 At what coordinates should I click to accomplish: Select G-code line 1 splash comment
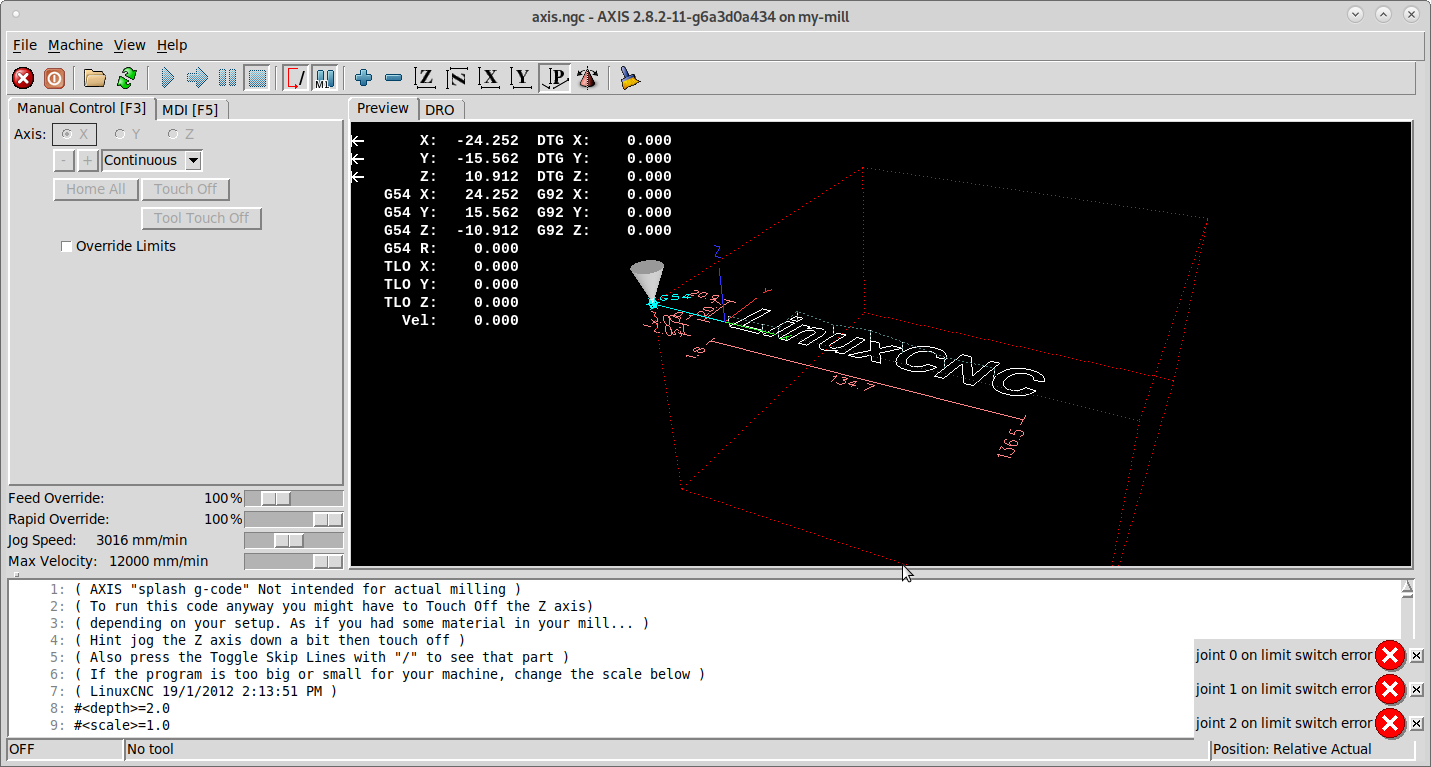pyautogui.click(x=297, y=589)
